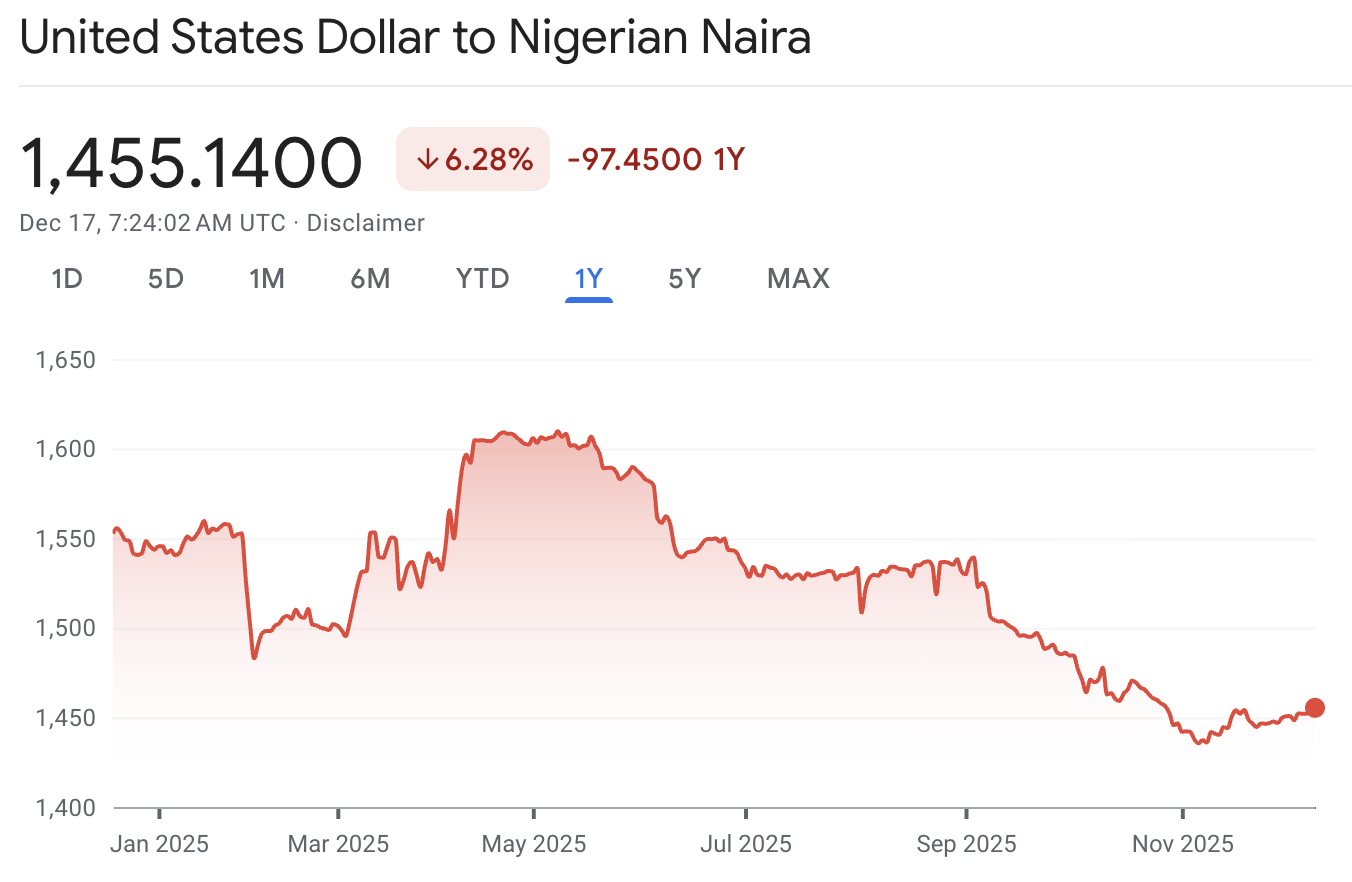Select the 5D time range

(165, 279)
